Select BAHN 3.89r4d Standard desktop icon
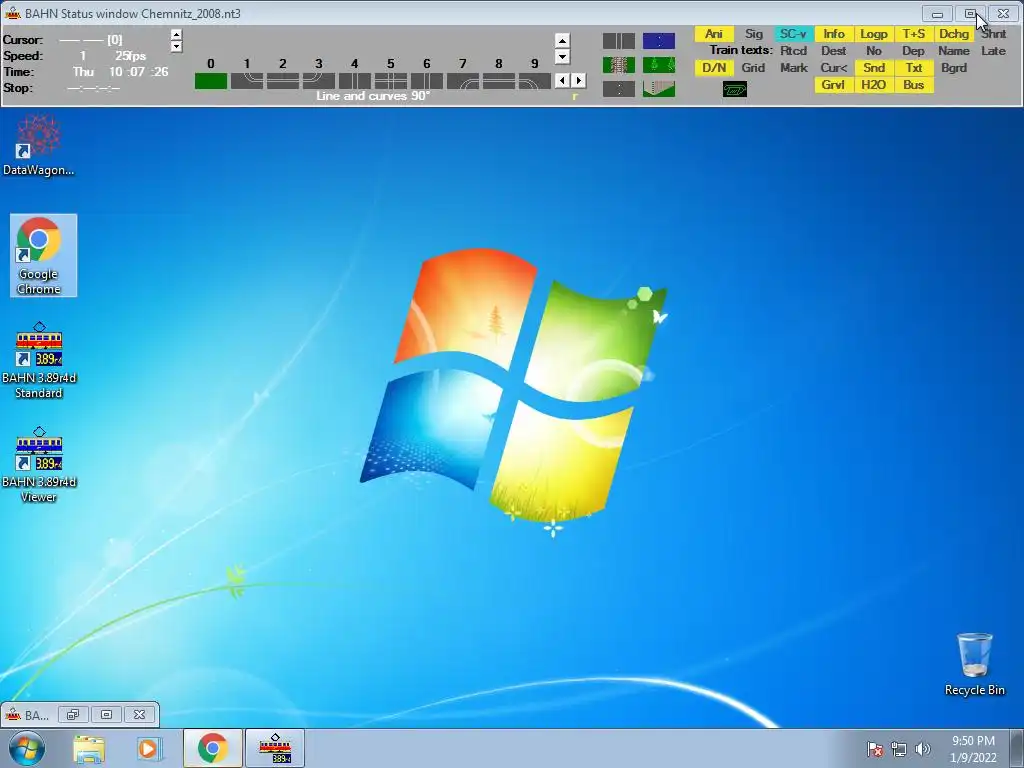 (39, 360)
